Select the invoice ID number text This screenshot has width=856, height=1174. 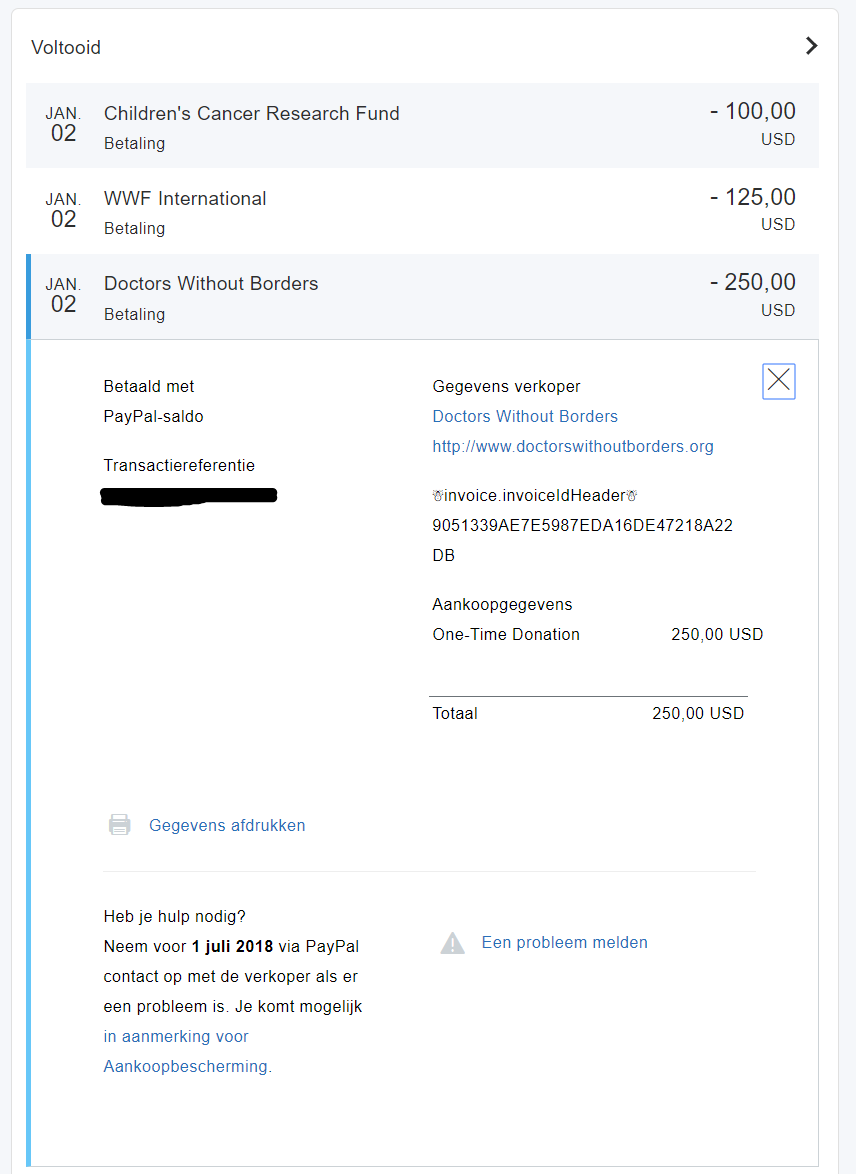click(583, 540)
